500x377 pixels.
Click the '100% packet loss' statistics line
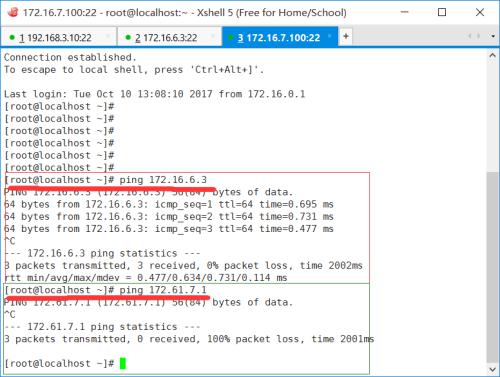click(189, 339)
